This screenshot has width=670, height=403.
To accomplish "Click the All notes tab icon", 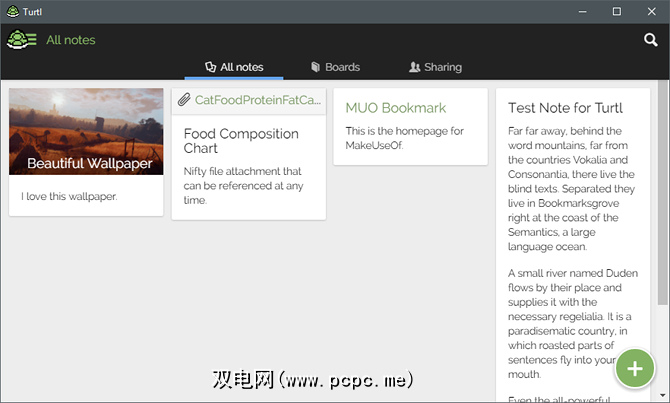I will pos(210,67).
